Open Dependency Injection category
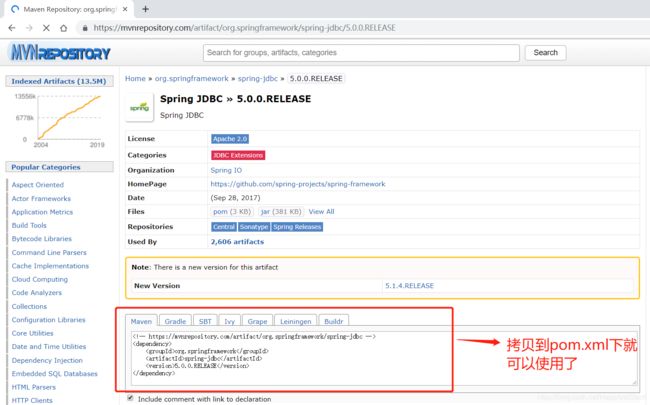This screenshot has width=650, height=405. pyautogui.click(x=47, y=360)
